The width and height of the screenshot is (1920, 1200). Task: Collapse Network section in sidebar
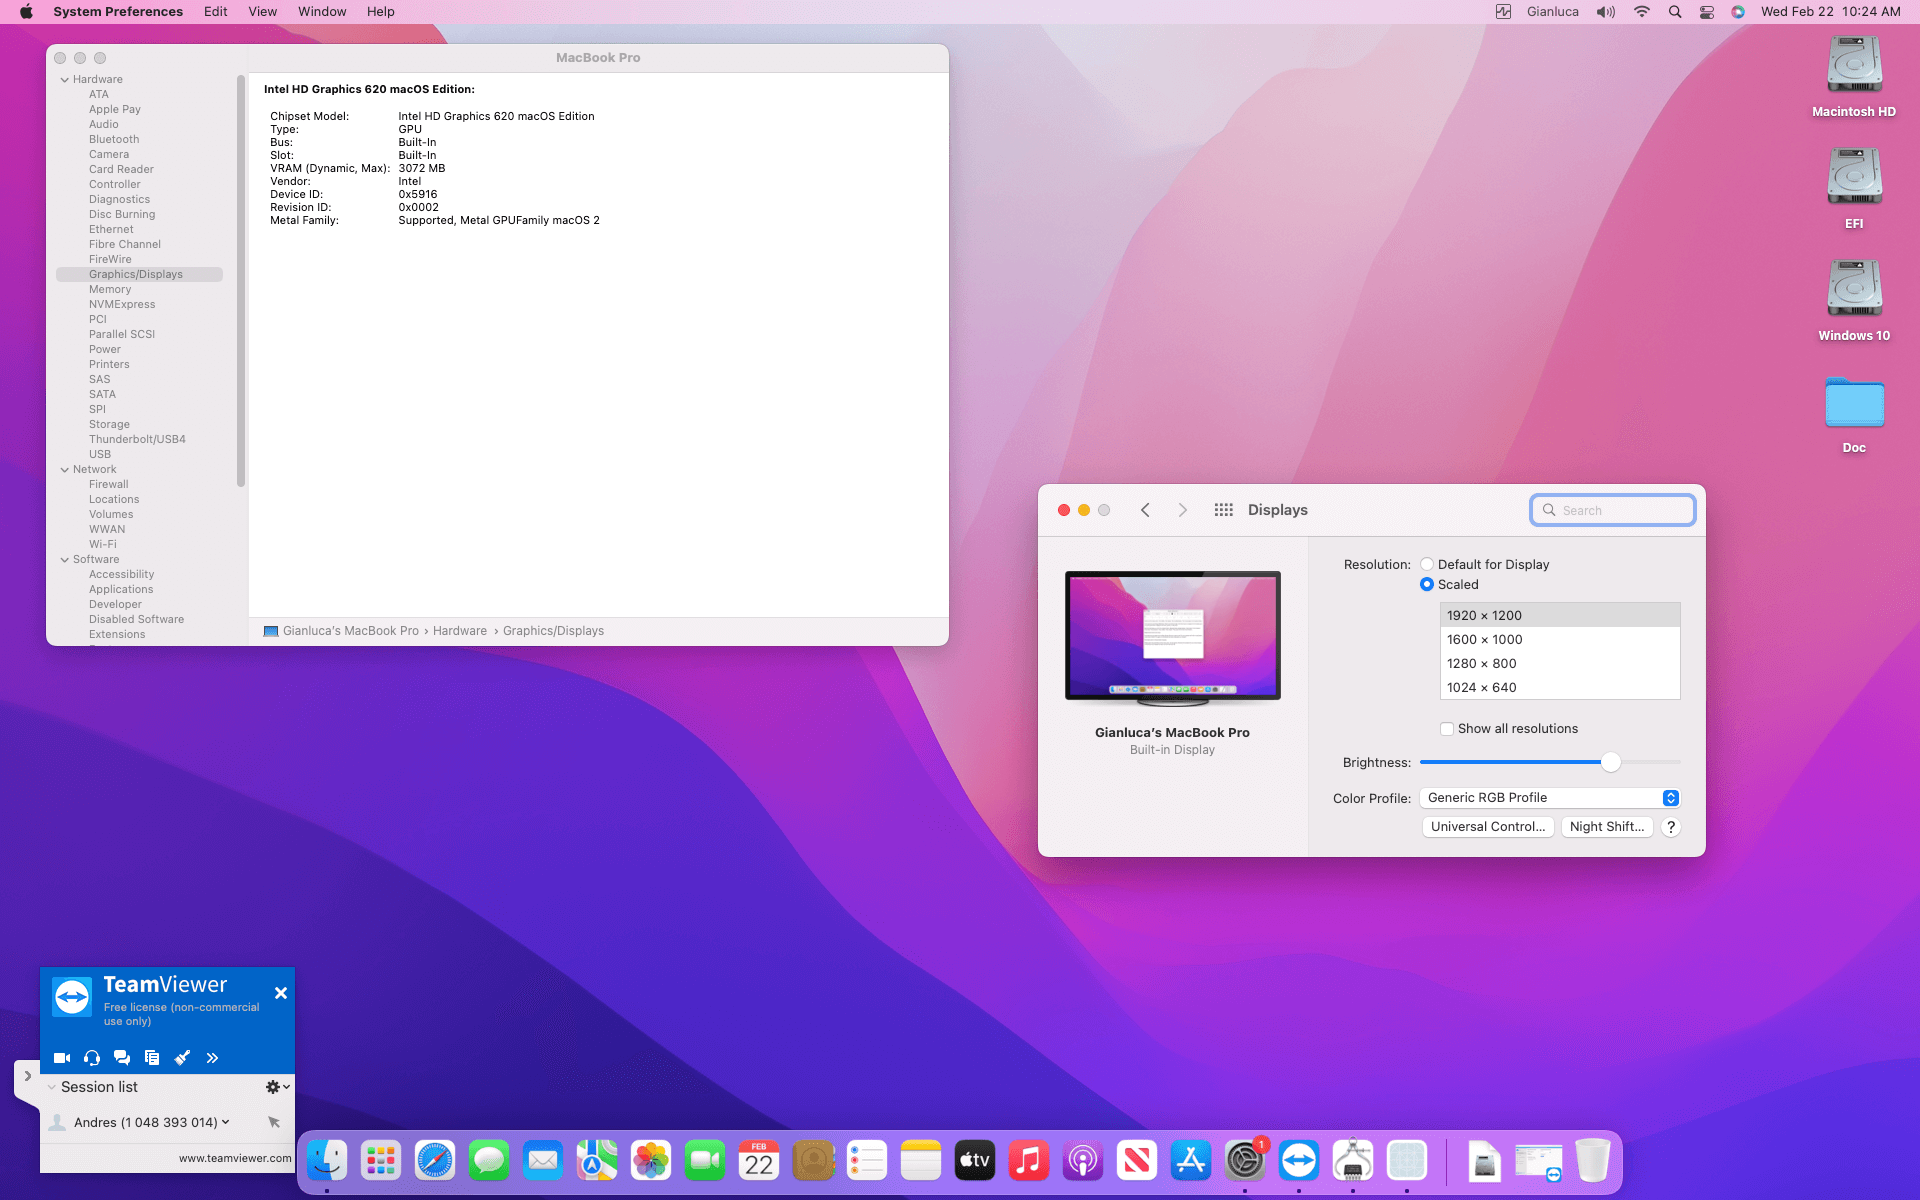coord(65,470)
